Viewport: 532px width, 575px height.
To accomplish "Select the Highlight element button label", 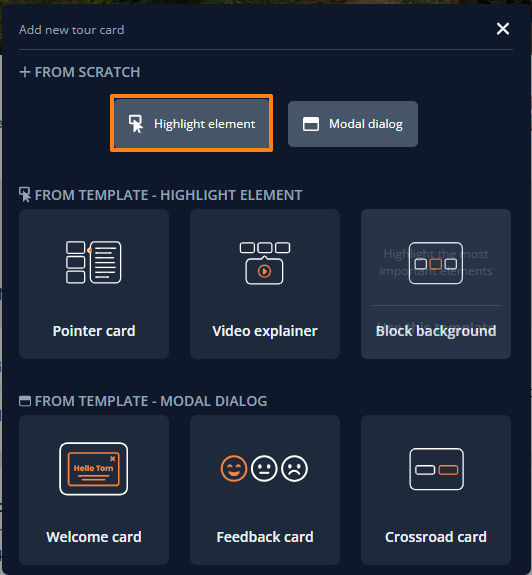I will pyautogui.click(x=204, y=124).
